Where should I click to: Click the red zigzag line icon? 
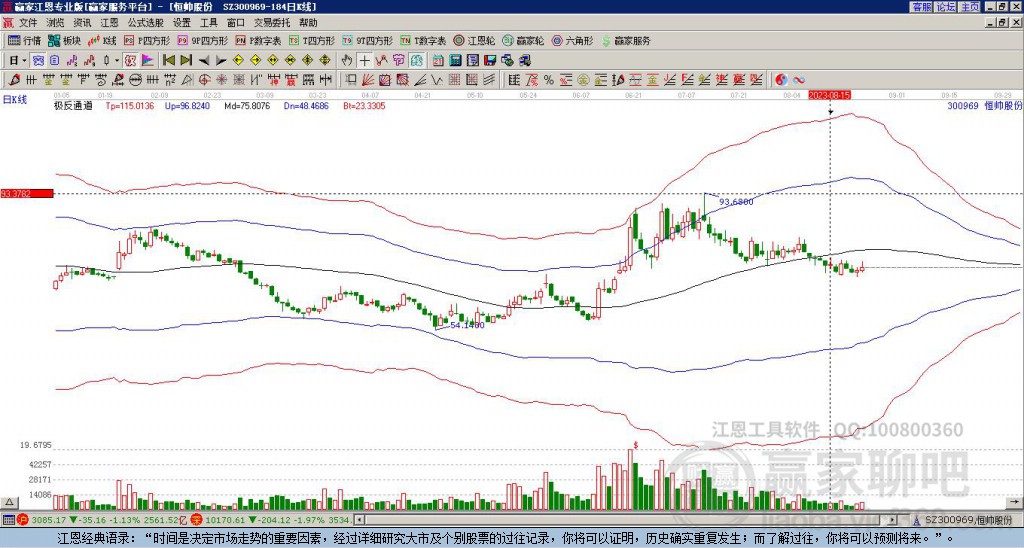tap(382, 60)
